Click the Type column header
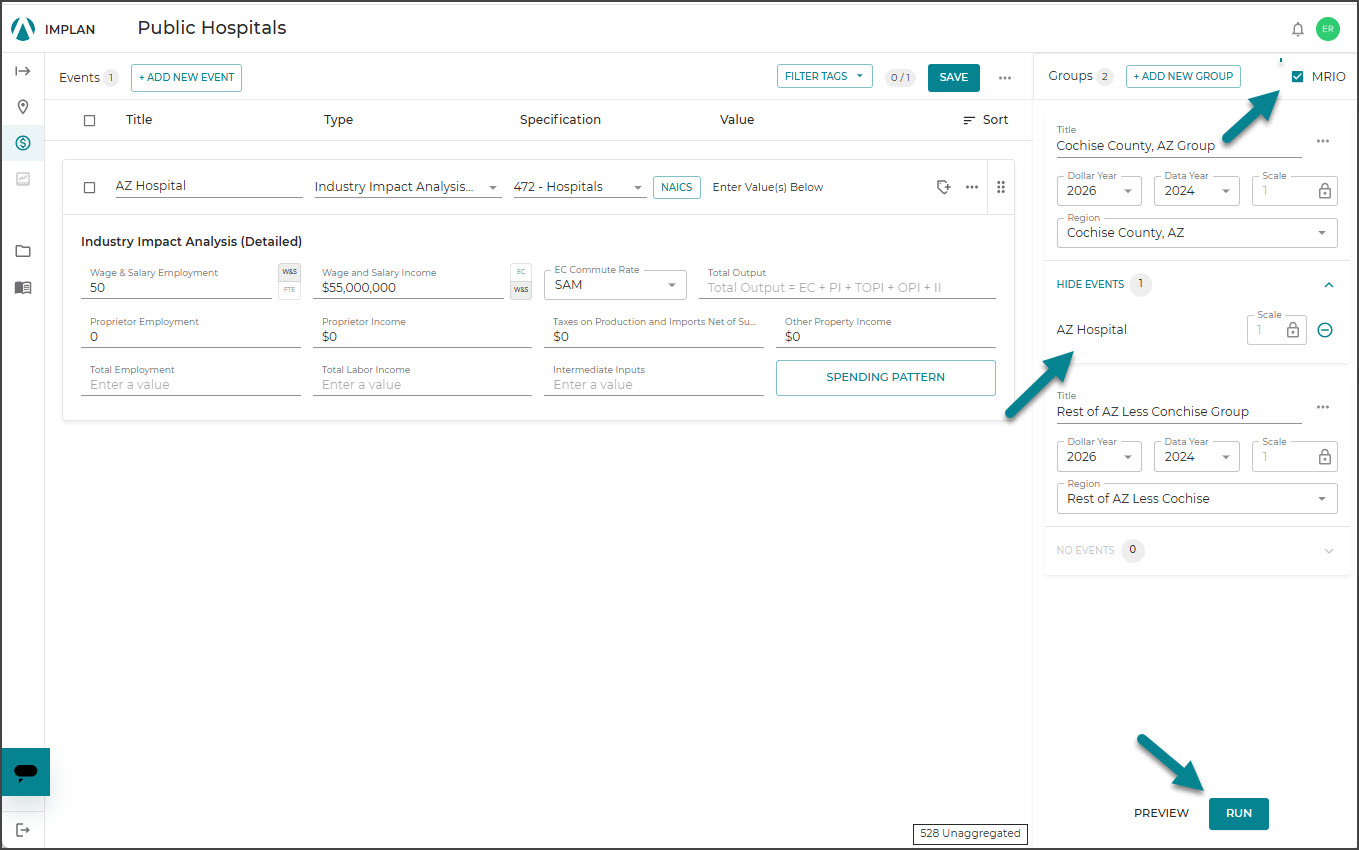This screenshot has width=1359, height=850. coord(339,120)
